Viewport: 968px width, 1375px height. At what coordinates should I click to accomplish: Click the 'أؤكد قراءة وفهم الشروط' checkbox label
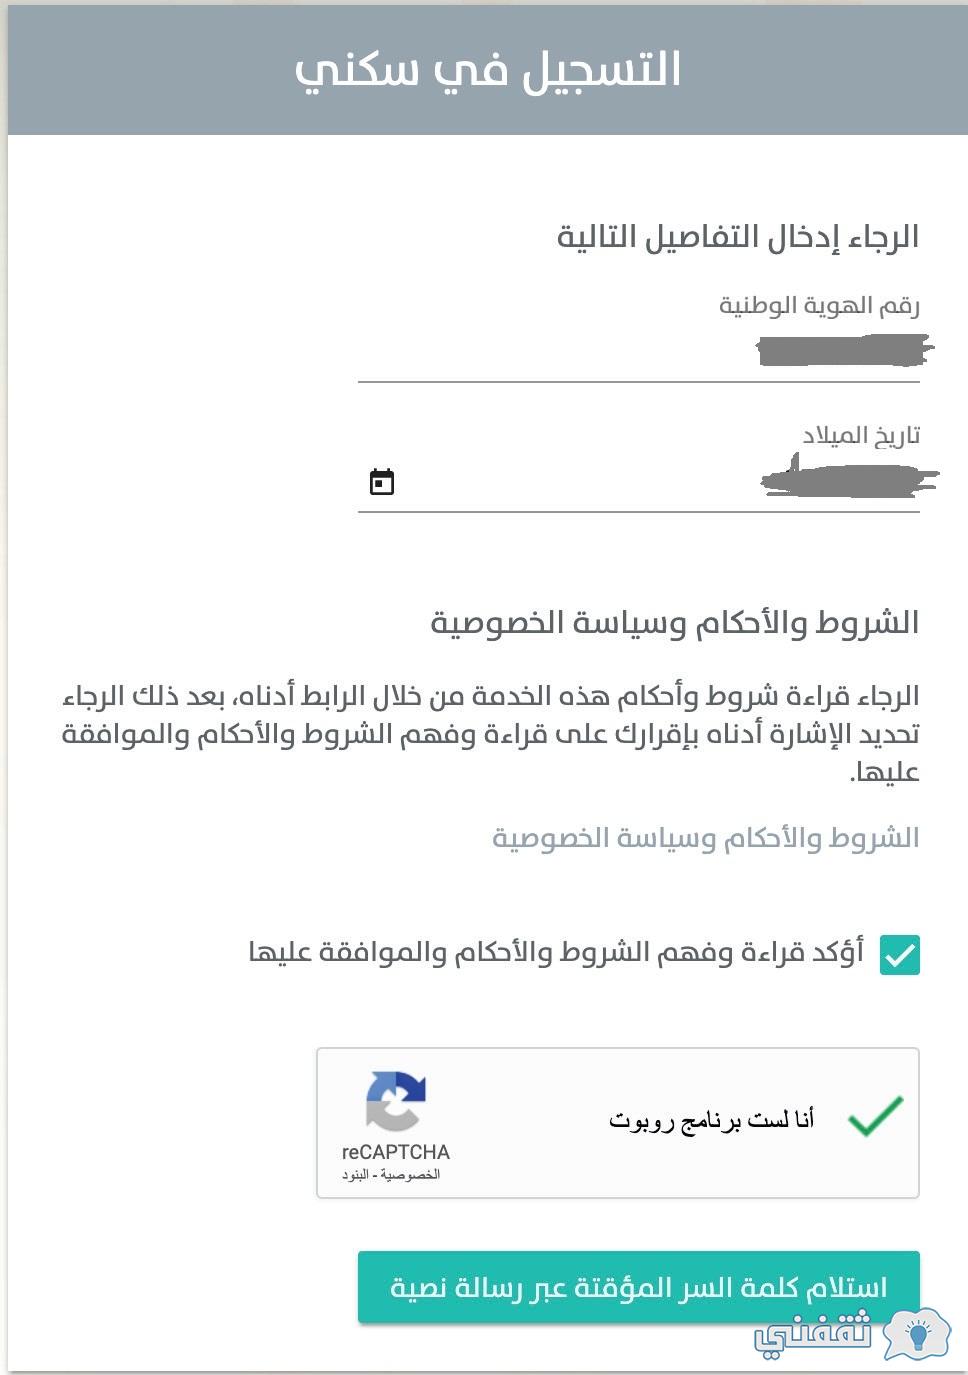click(x=556, y=952)
